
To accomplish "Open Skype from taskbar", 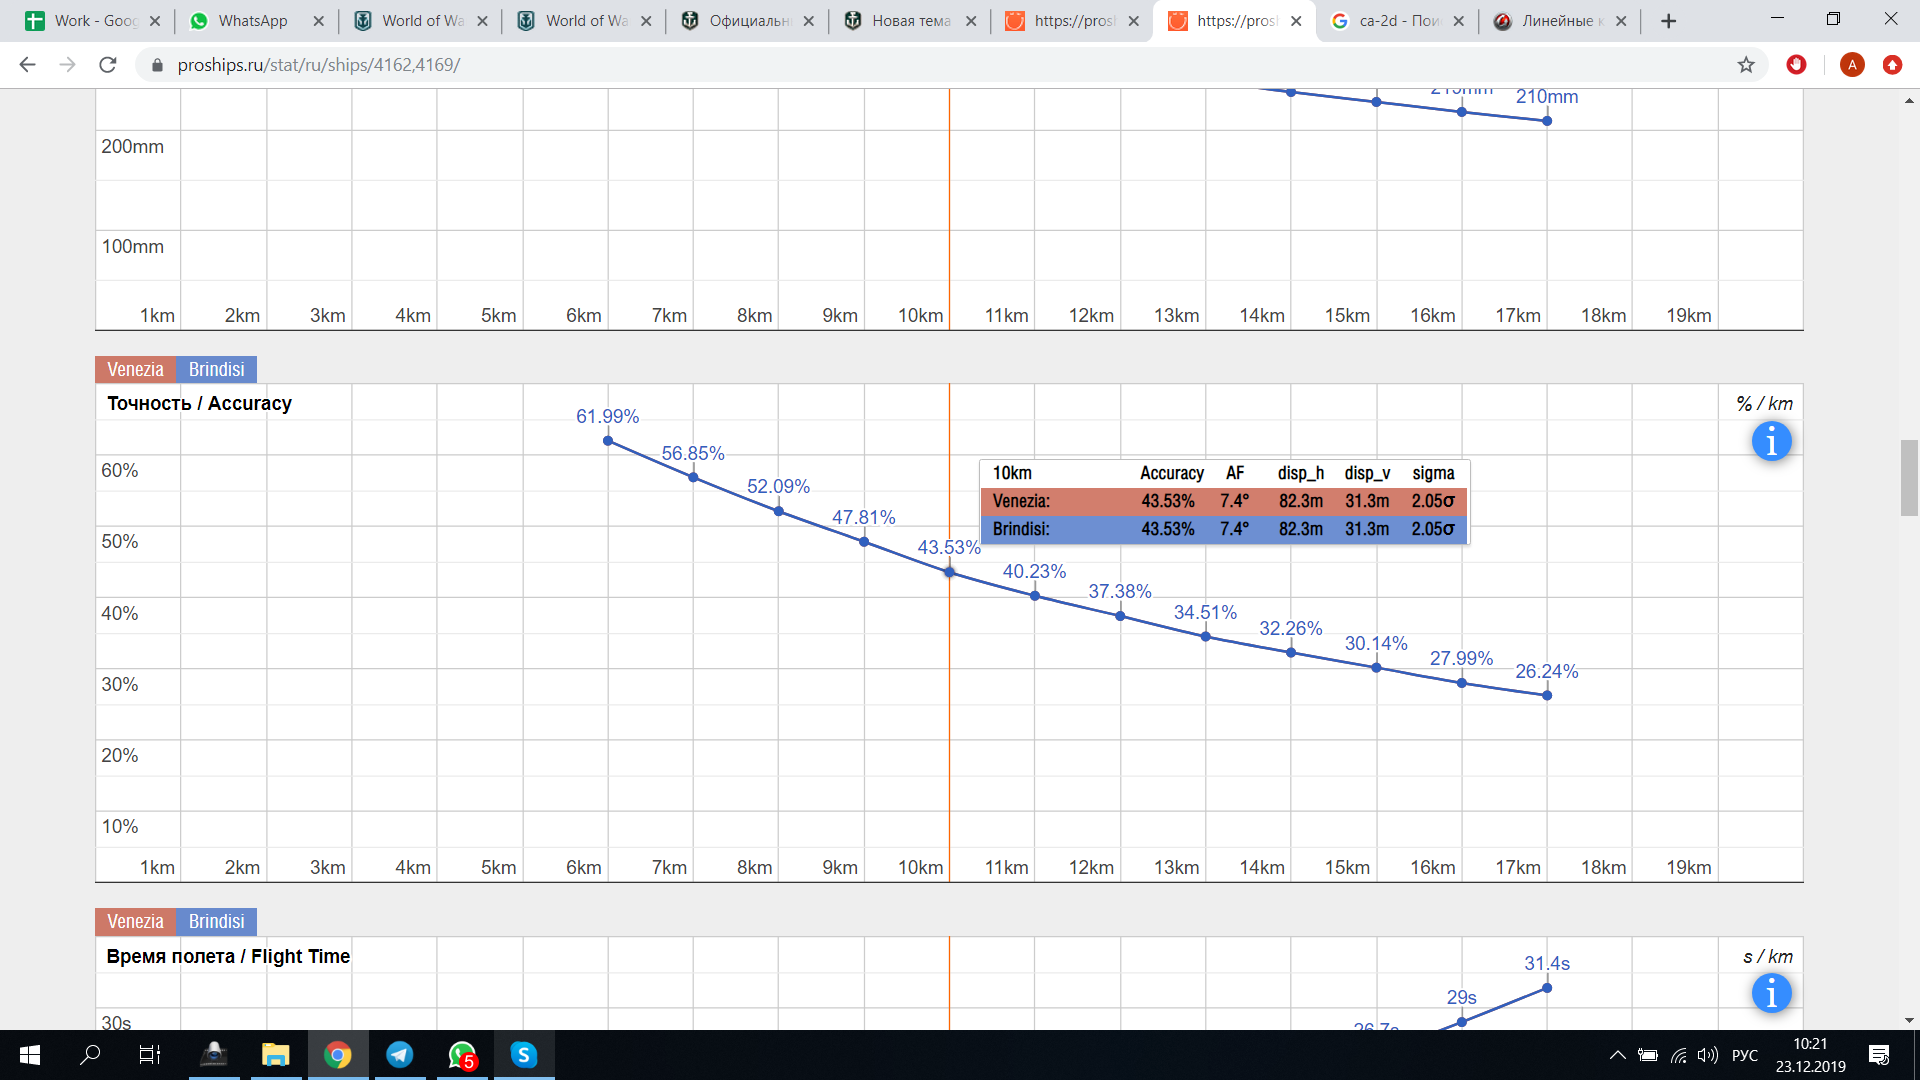I will coord(524,1055).
